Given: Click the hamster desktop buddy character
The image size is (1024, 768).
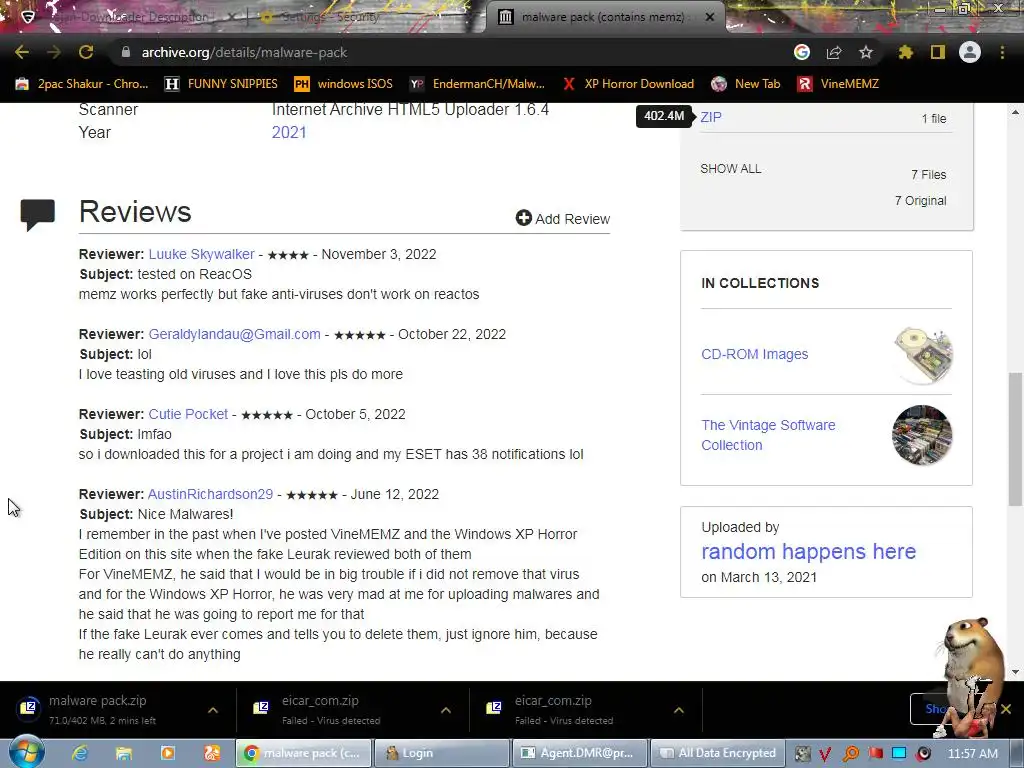Looking at the screenshot, I should 972,676.
